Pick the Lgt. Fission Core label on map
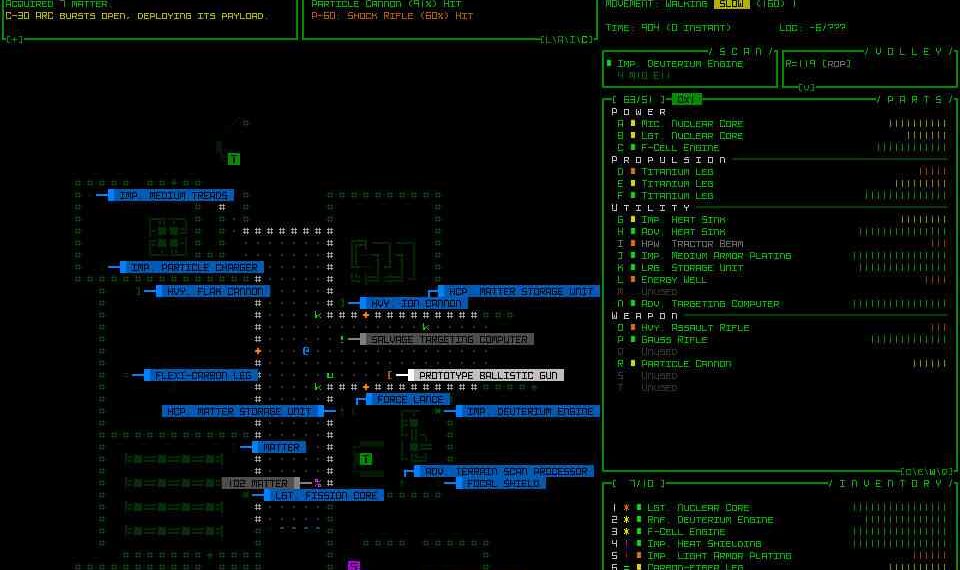 325,495
